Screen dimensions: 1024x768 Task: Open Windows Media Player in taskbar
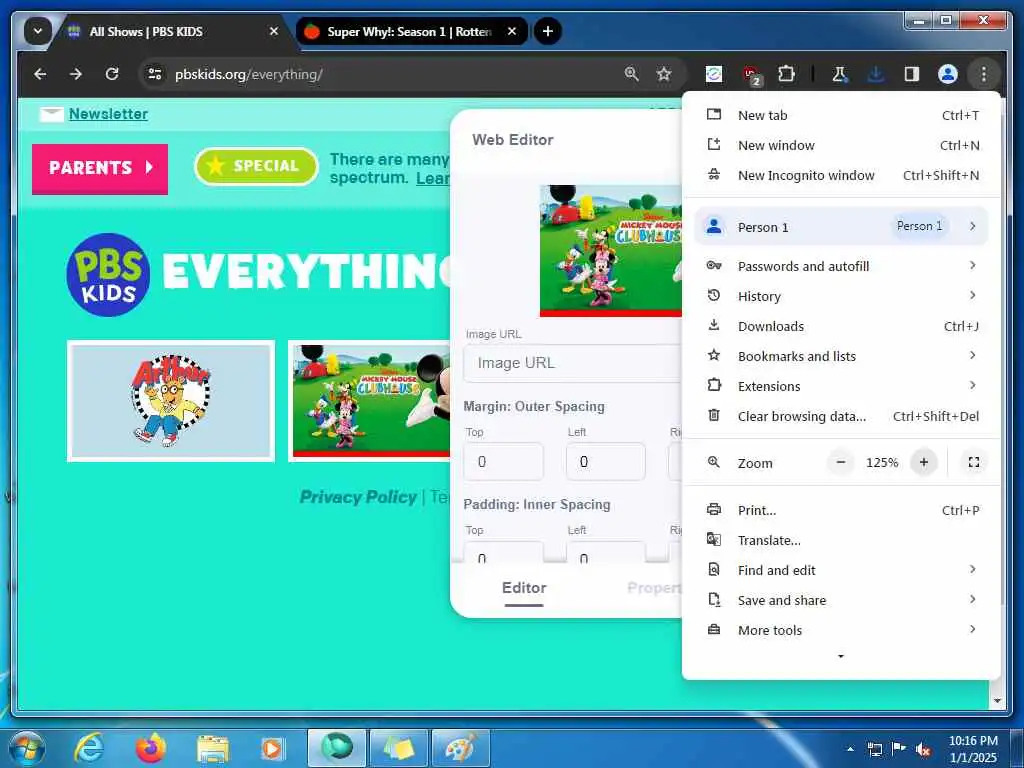tap(272, 748)
